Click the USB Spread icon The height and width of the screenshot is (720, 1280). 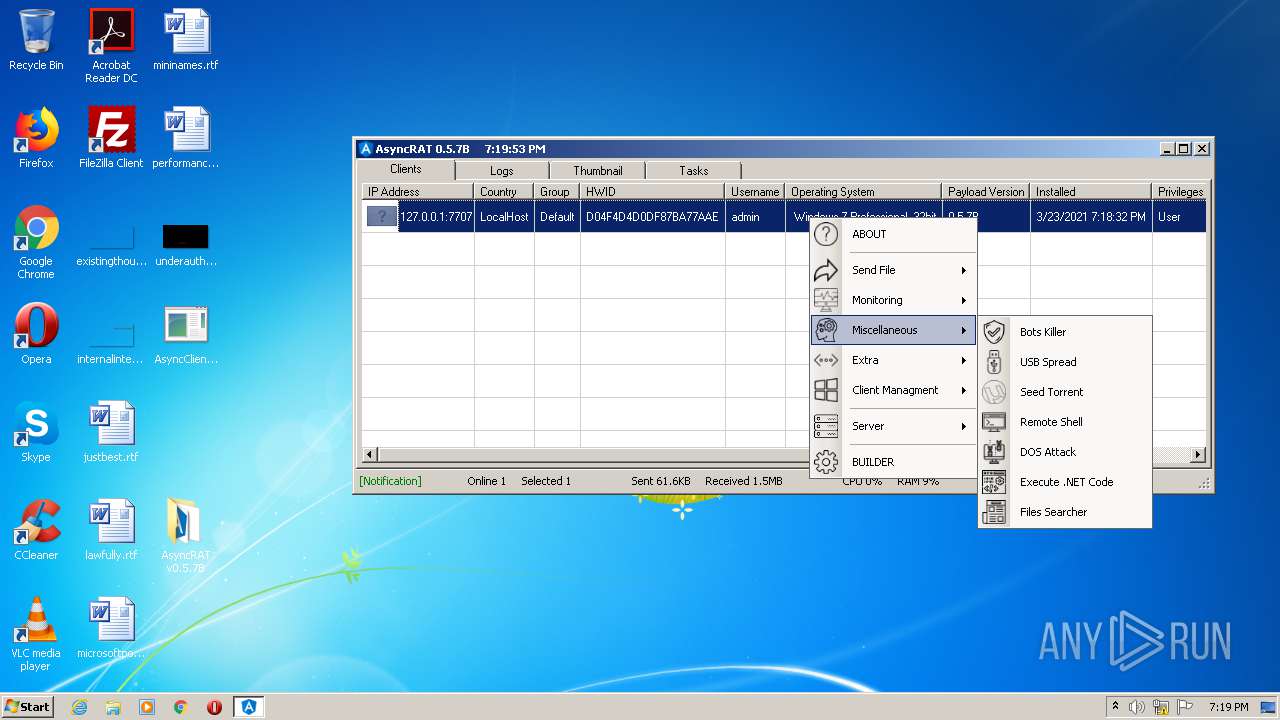coord(994,362)
